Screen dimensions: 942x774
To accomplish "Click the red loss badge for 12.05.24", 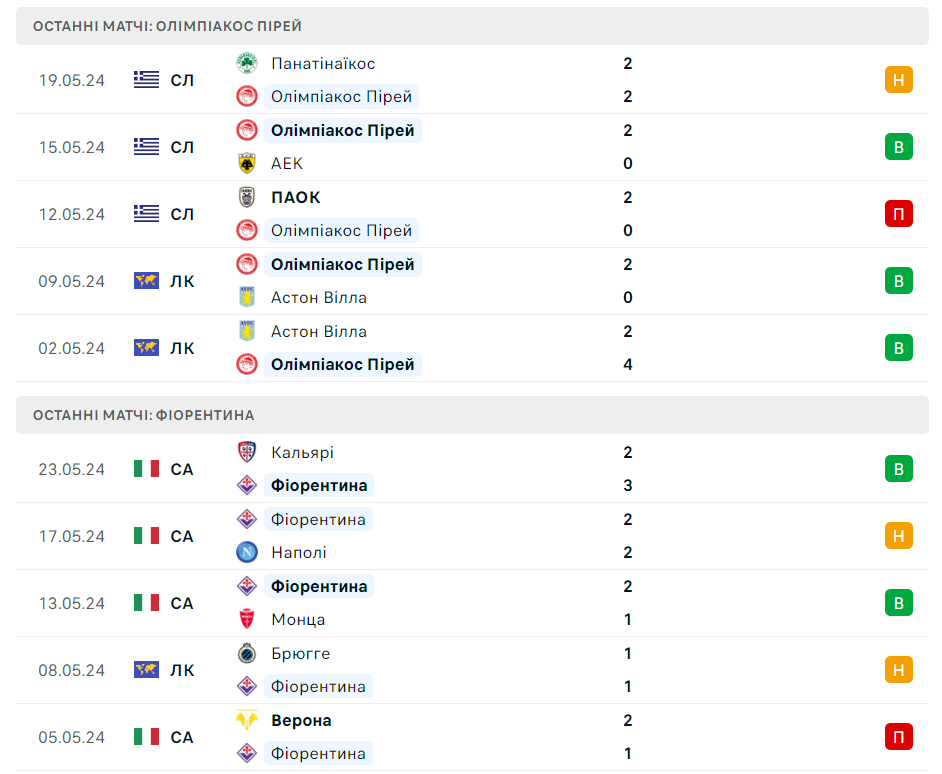I will coord(898,214).
